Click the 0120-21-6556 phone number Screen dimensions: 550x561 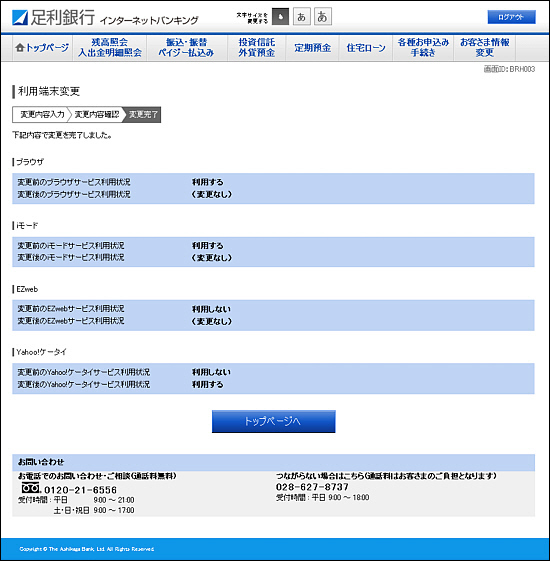pyautogui.click(x=80, y=490)
